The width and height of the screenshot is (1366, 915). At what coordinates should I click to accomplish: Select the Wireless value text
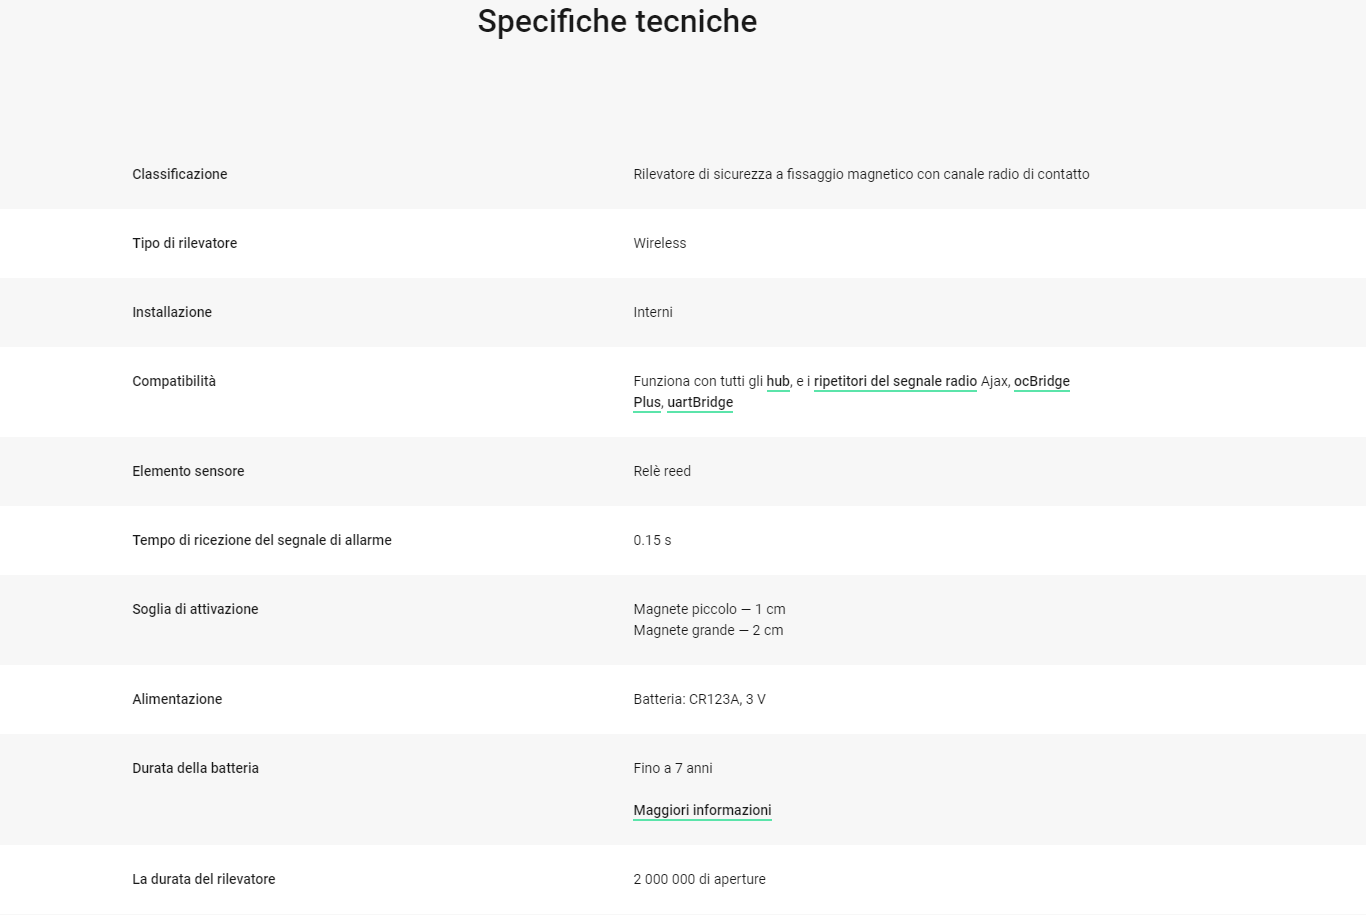[x=660, y=243]
